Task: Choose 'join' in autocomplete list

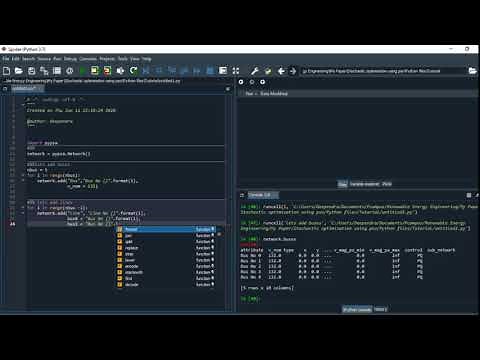Action: point(166,236)
